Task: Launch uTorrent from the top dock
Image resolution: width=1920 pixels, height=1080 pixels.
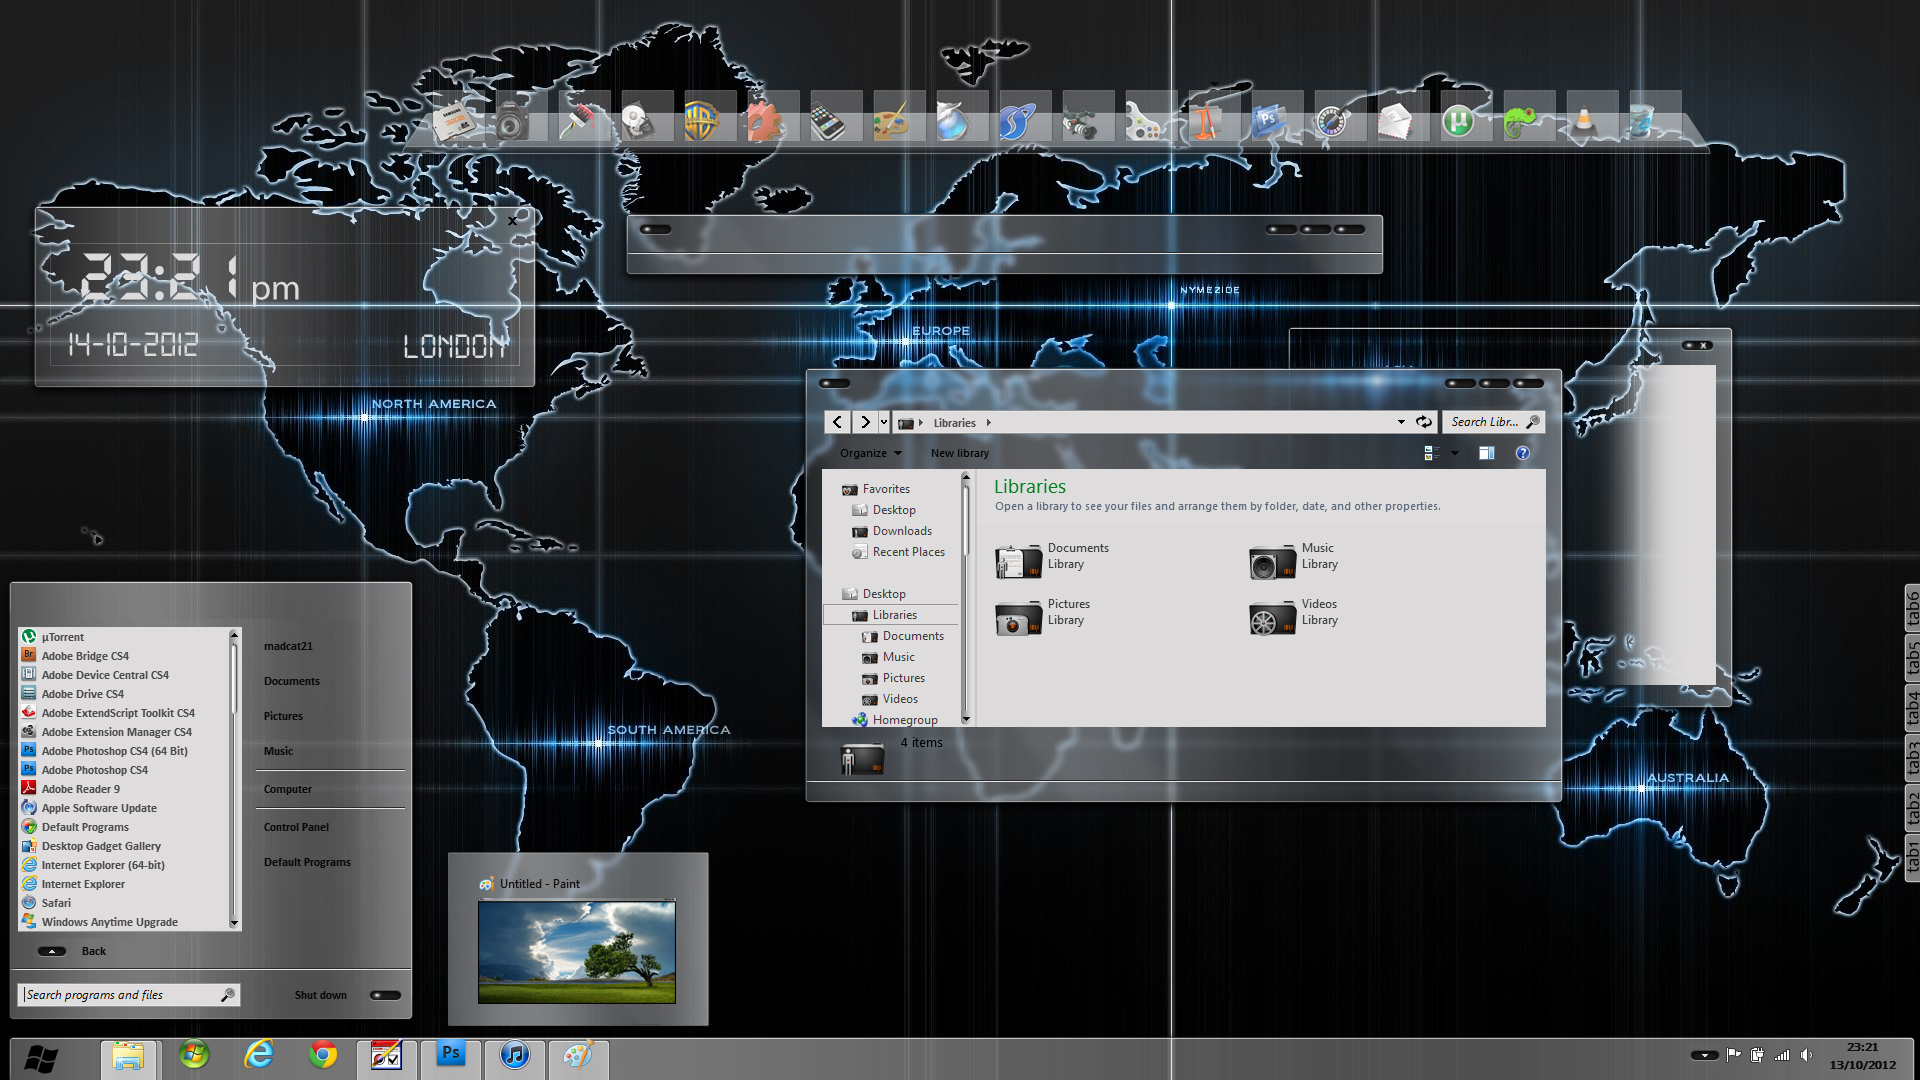Action: coord(1458,122)
